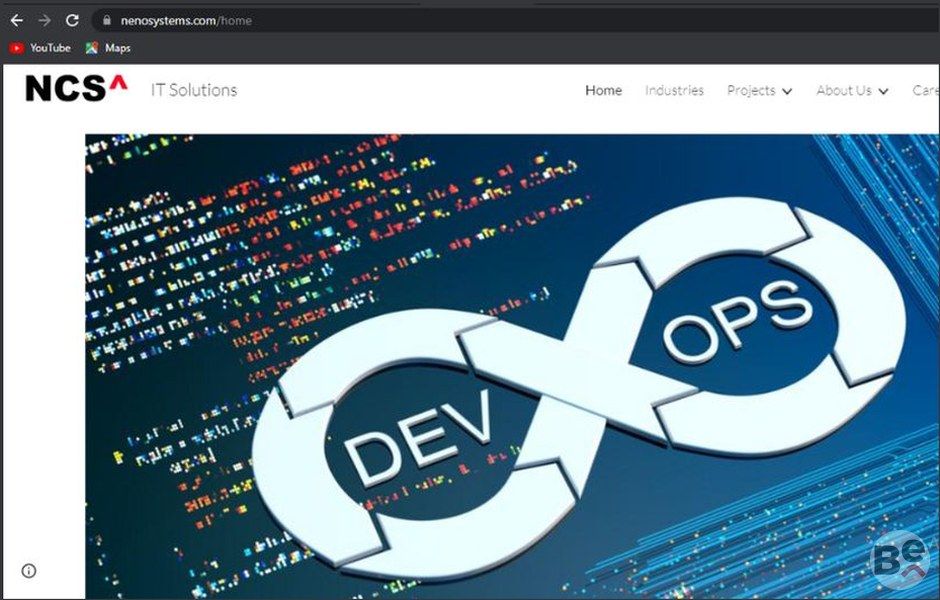
Task: Open the Maps bookmark
Action: [x=108, y=48]
